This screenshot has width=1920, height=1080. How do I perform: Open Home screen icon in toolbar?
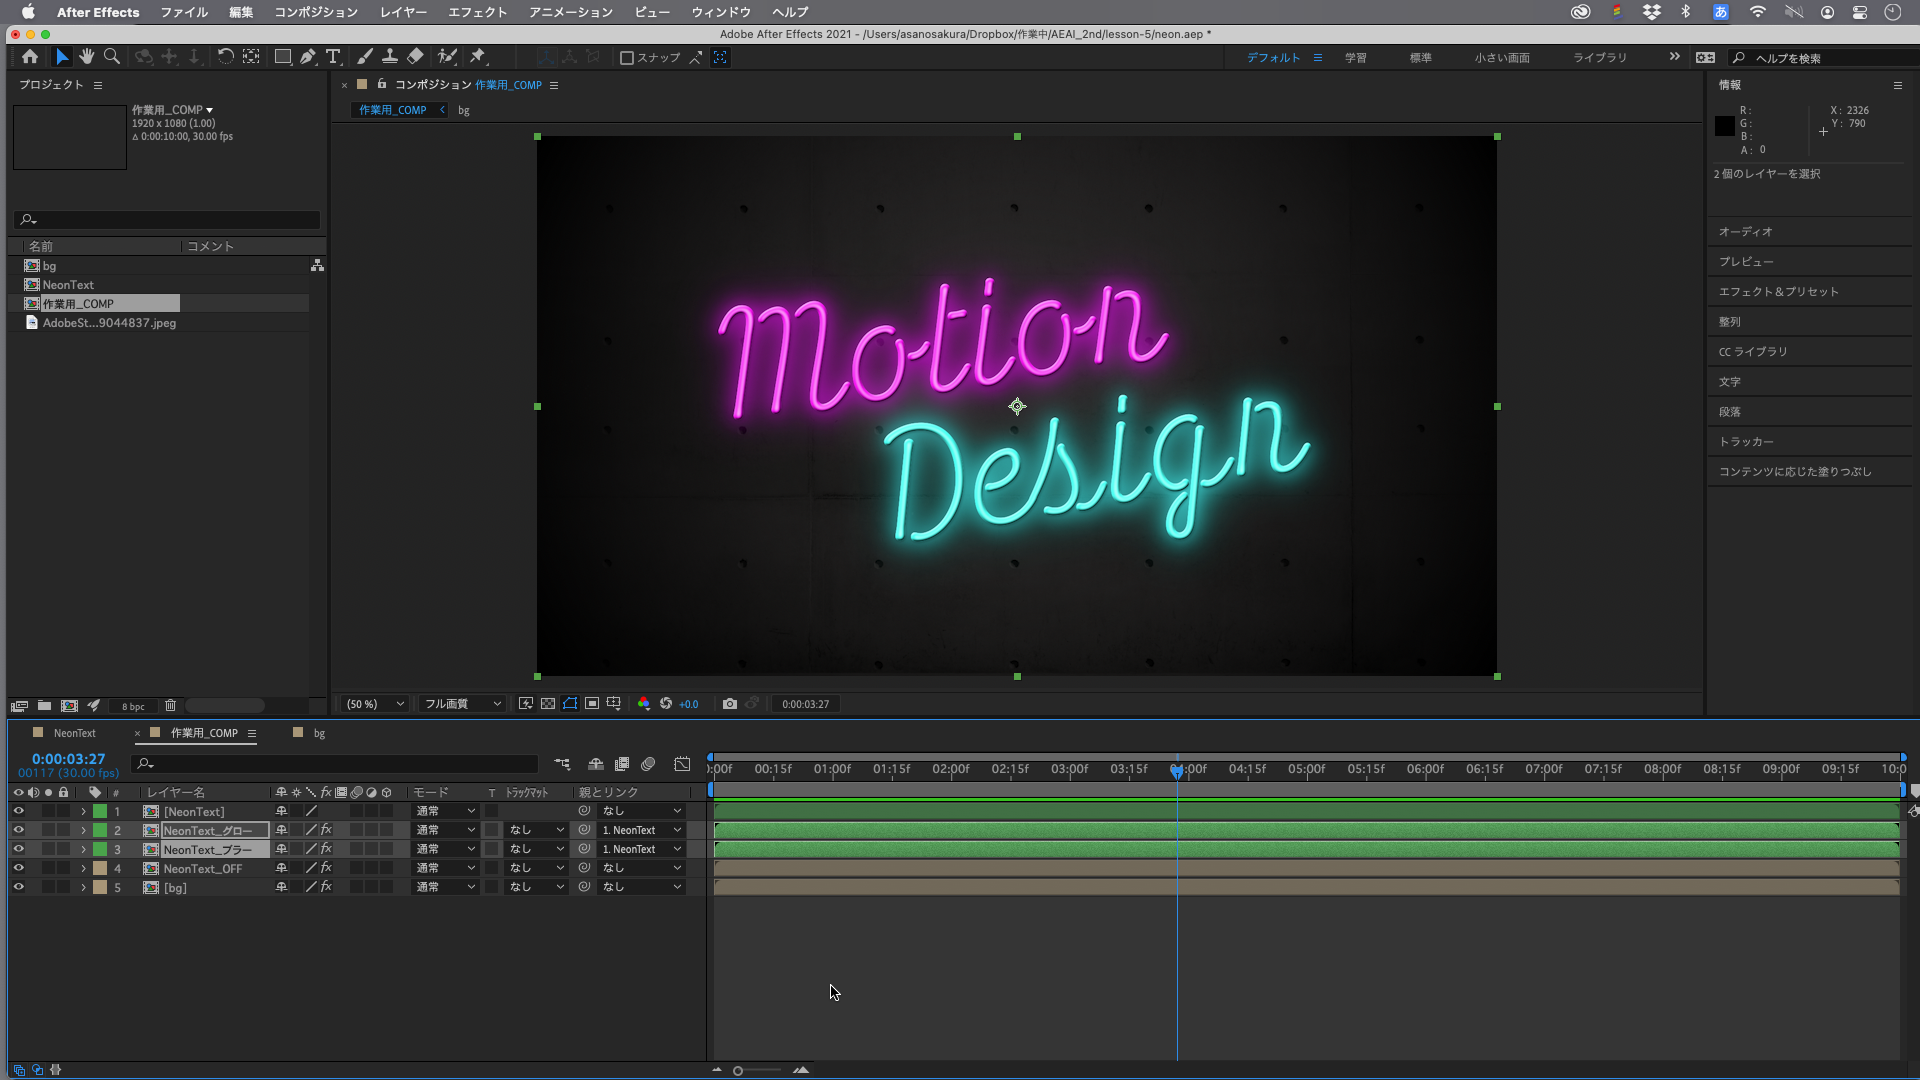(x=30, y=57)
